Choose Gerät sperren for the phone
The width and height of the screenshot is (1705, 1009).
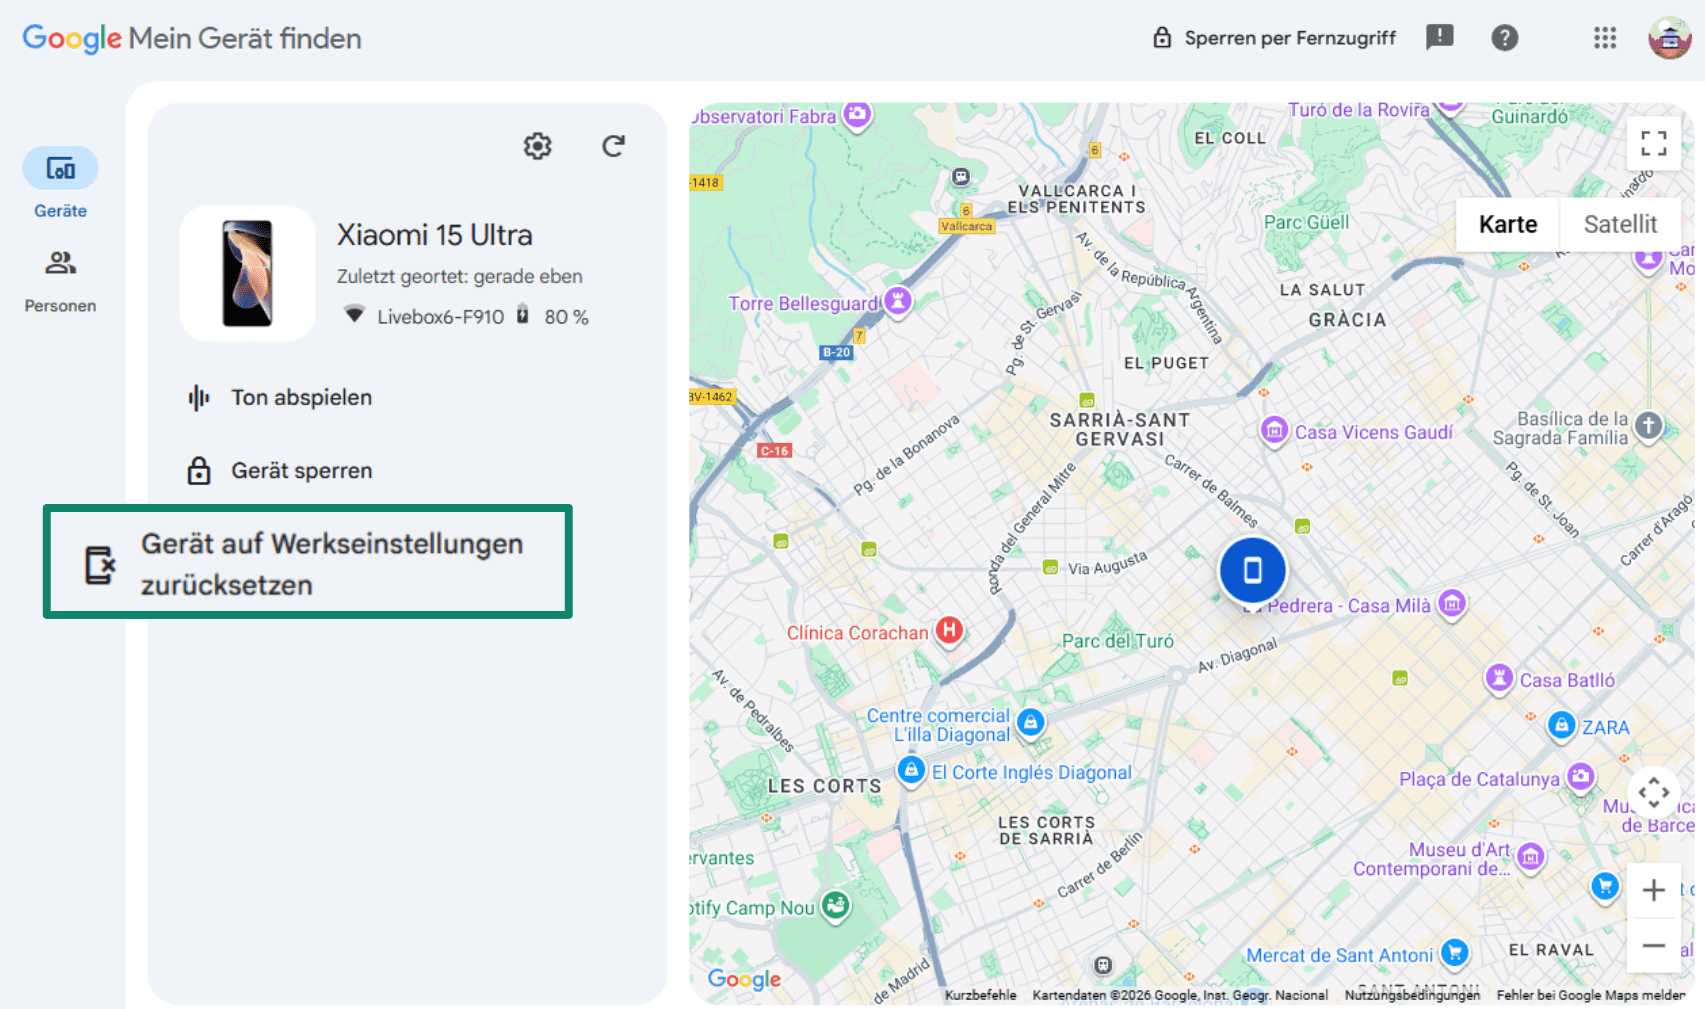[x=300, y=470]
